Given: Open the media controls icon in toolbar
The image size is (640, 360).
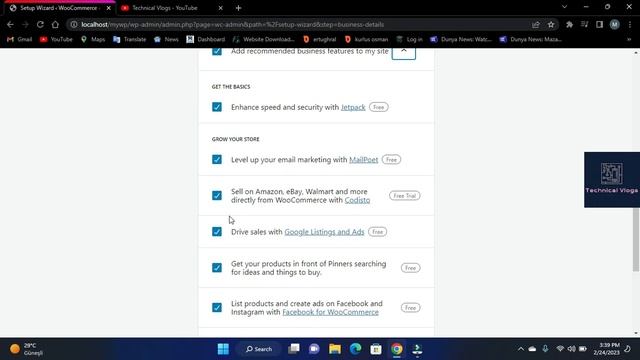Looking at the screenshot, I should click(584, 24).
